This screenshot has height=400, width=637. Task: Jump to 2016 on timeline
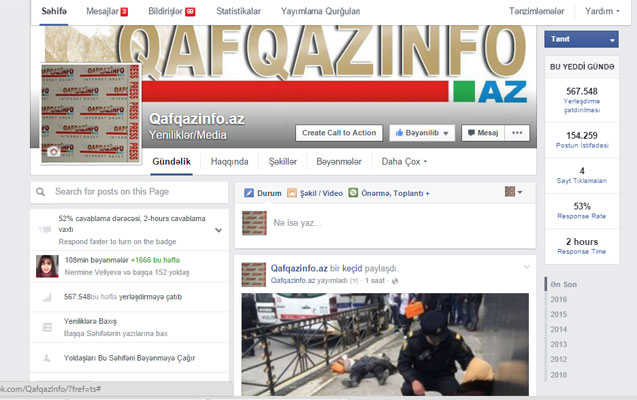(x=559, y=299)
